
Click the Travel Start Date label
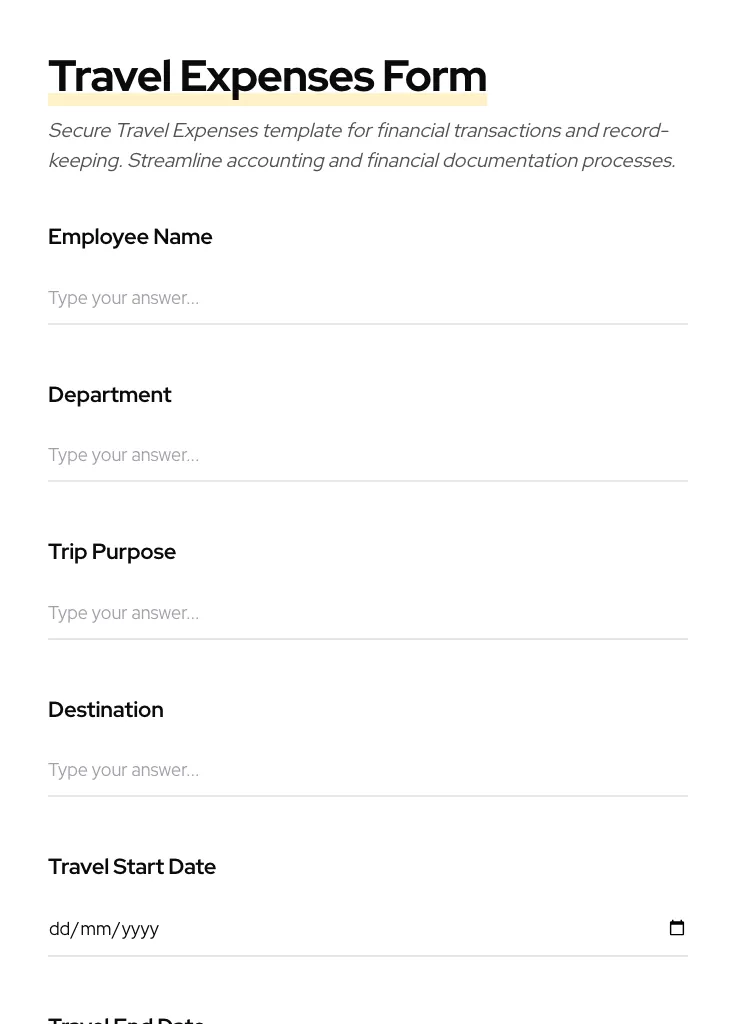coord(132,866)
